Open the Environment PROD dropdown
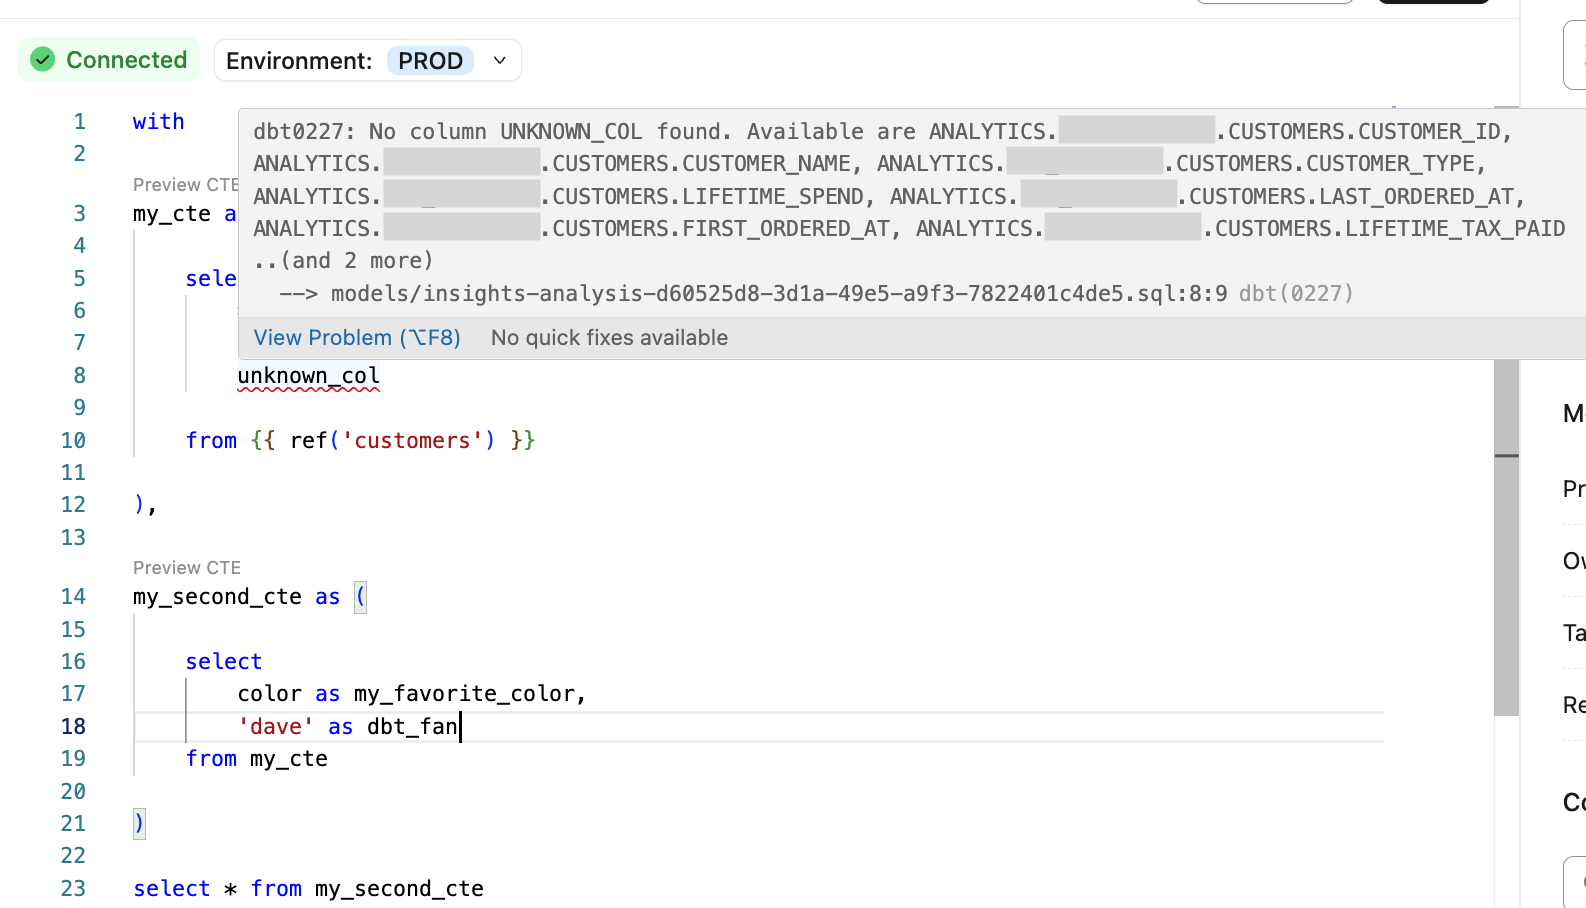1586x908 pixels. pyautogui.click(x=430, y=61)
